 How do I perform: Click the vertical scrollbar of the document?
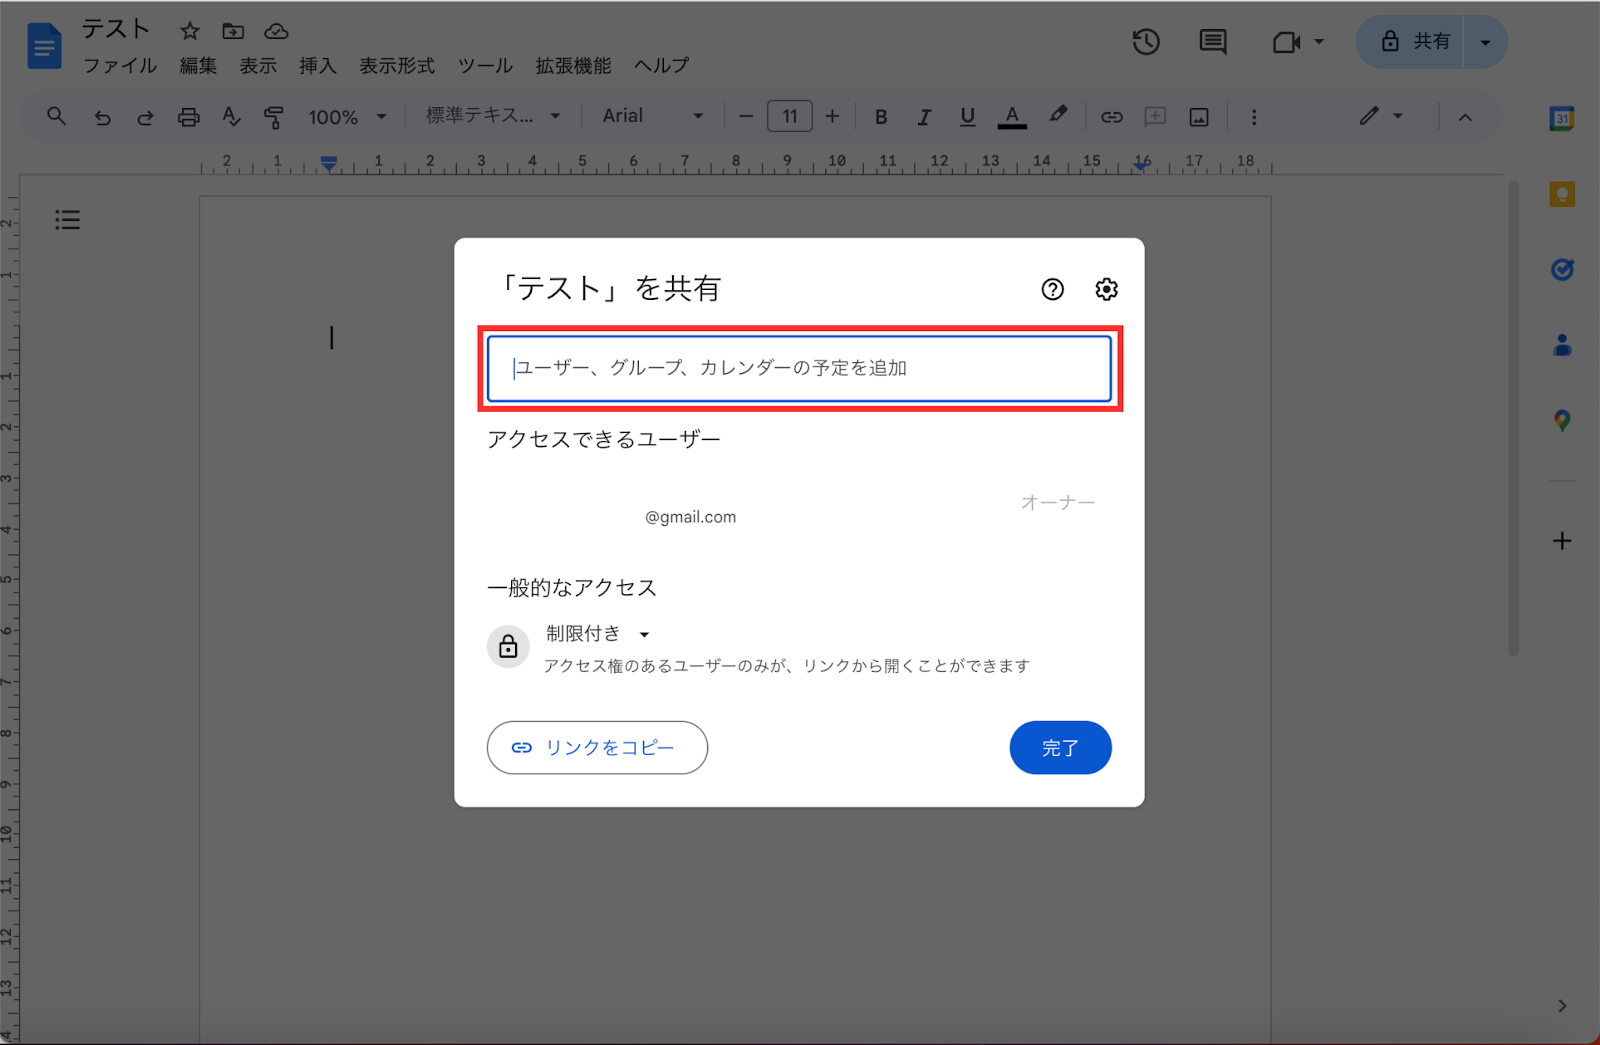click(x=1514, y=418)
